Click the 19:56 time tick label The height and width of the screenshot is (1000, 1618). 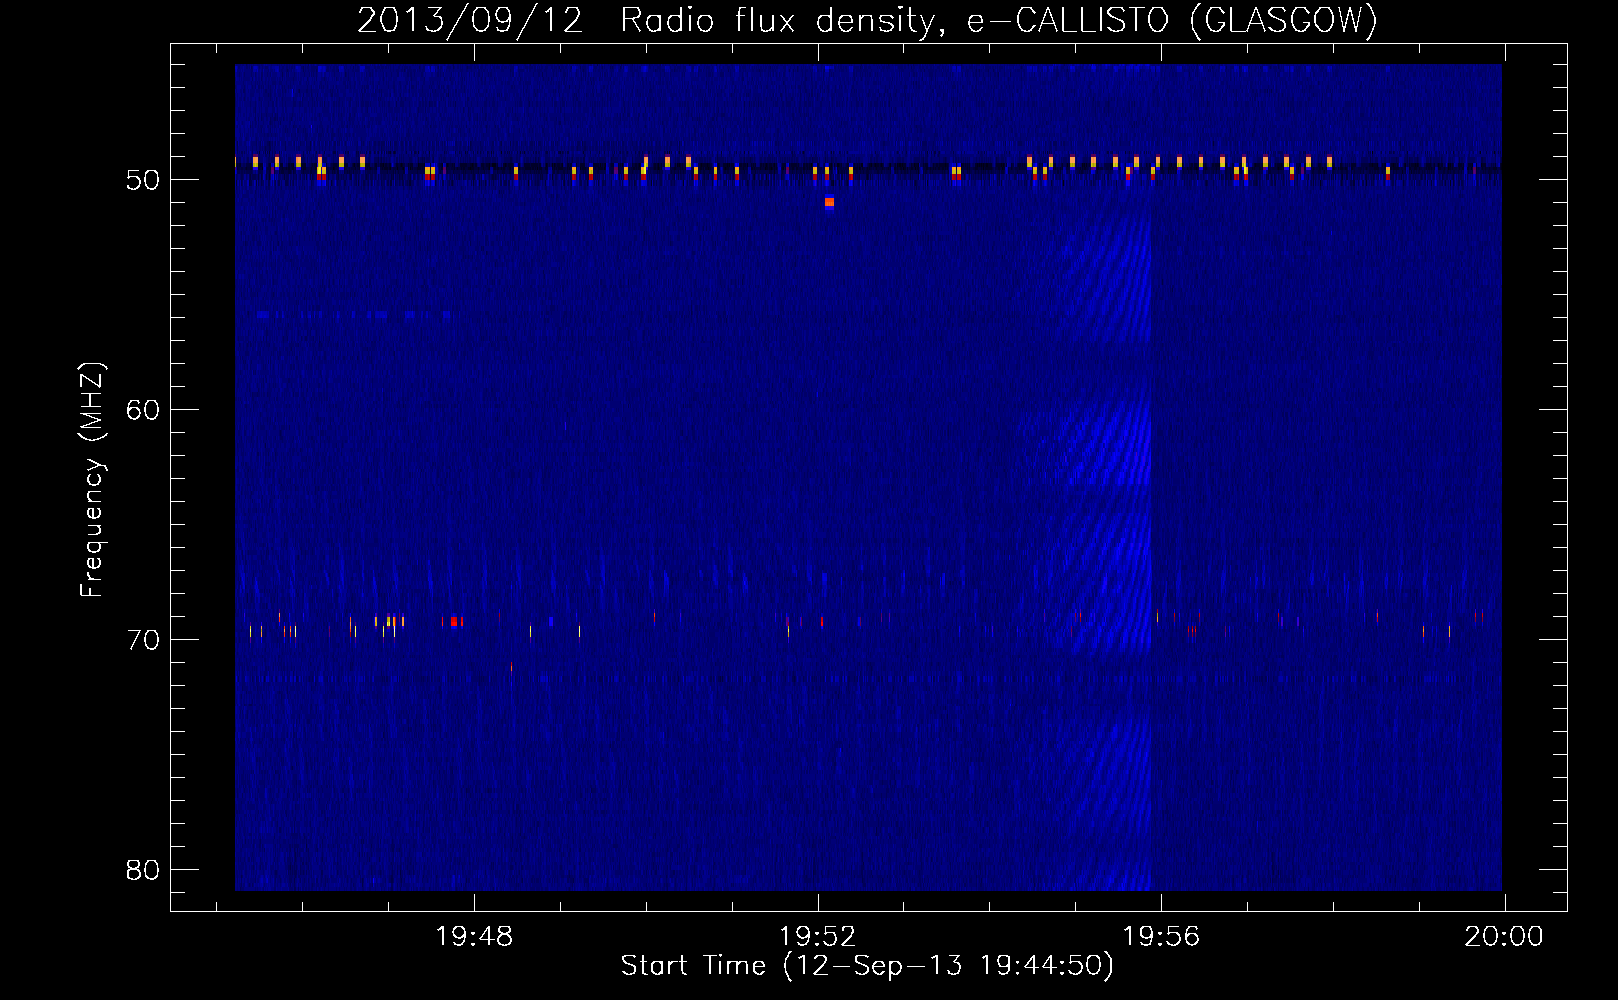point(1161,937)
